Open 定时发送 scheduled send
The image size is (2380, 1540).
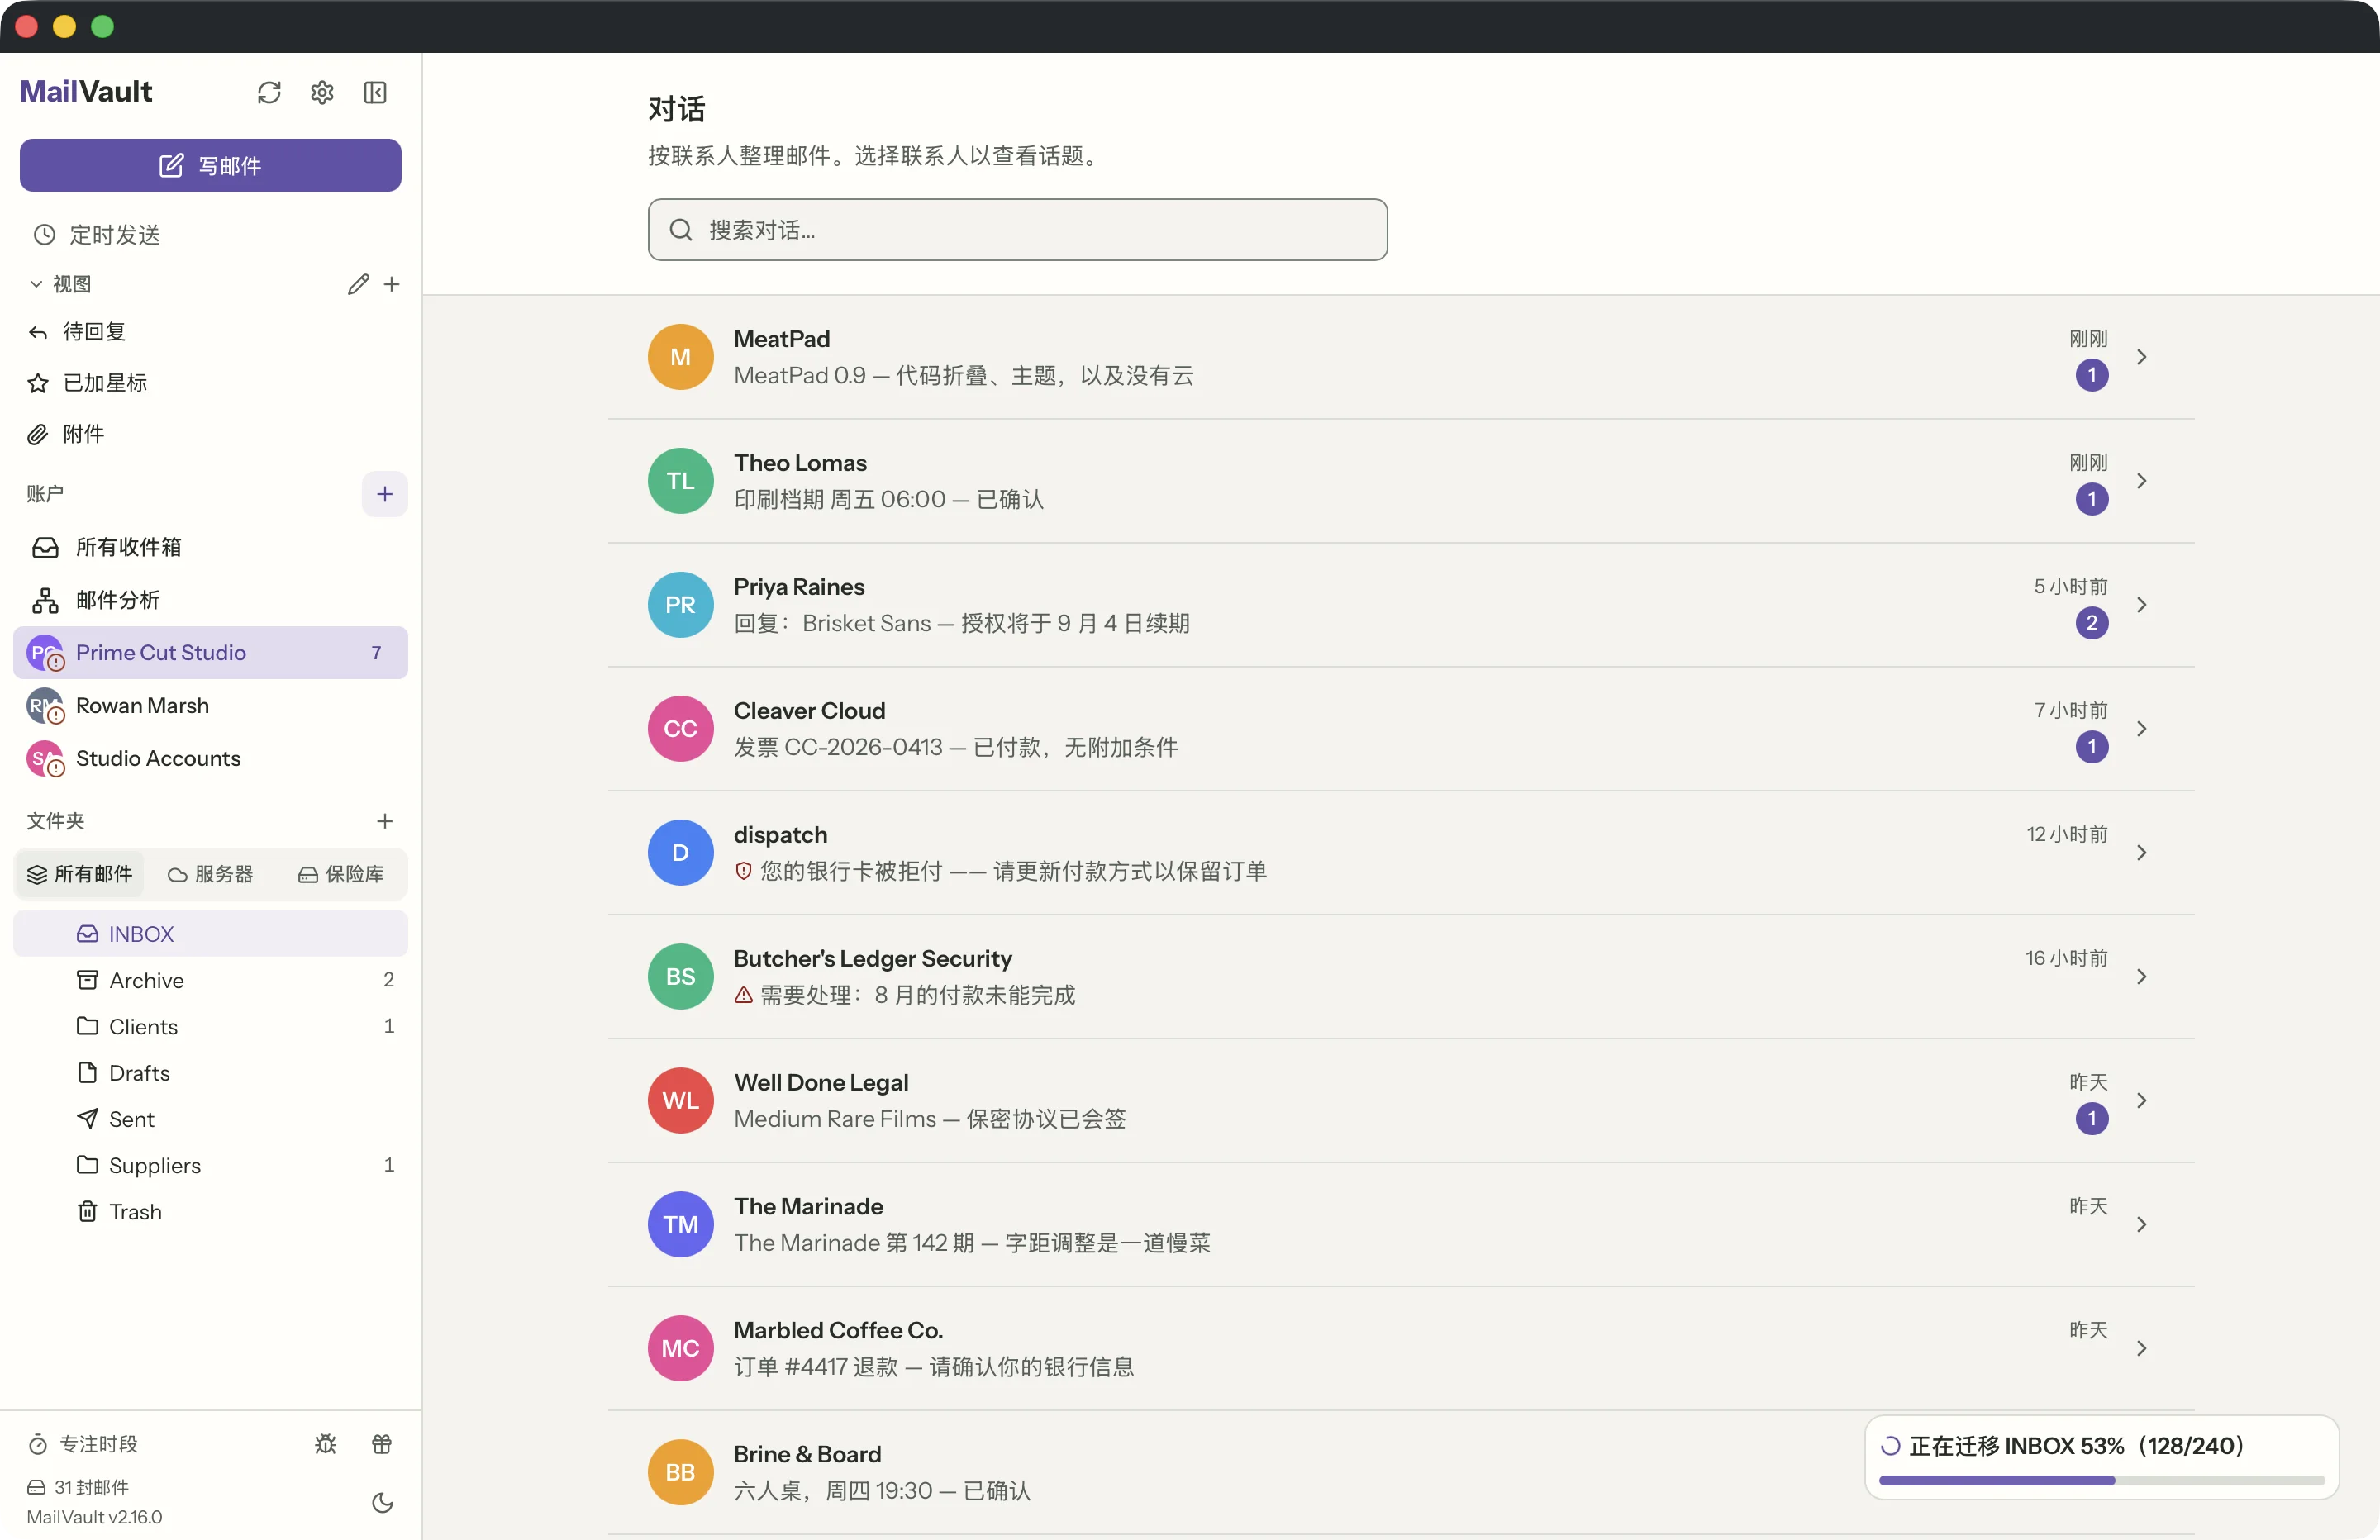click(97, 235)
